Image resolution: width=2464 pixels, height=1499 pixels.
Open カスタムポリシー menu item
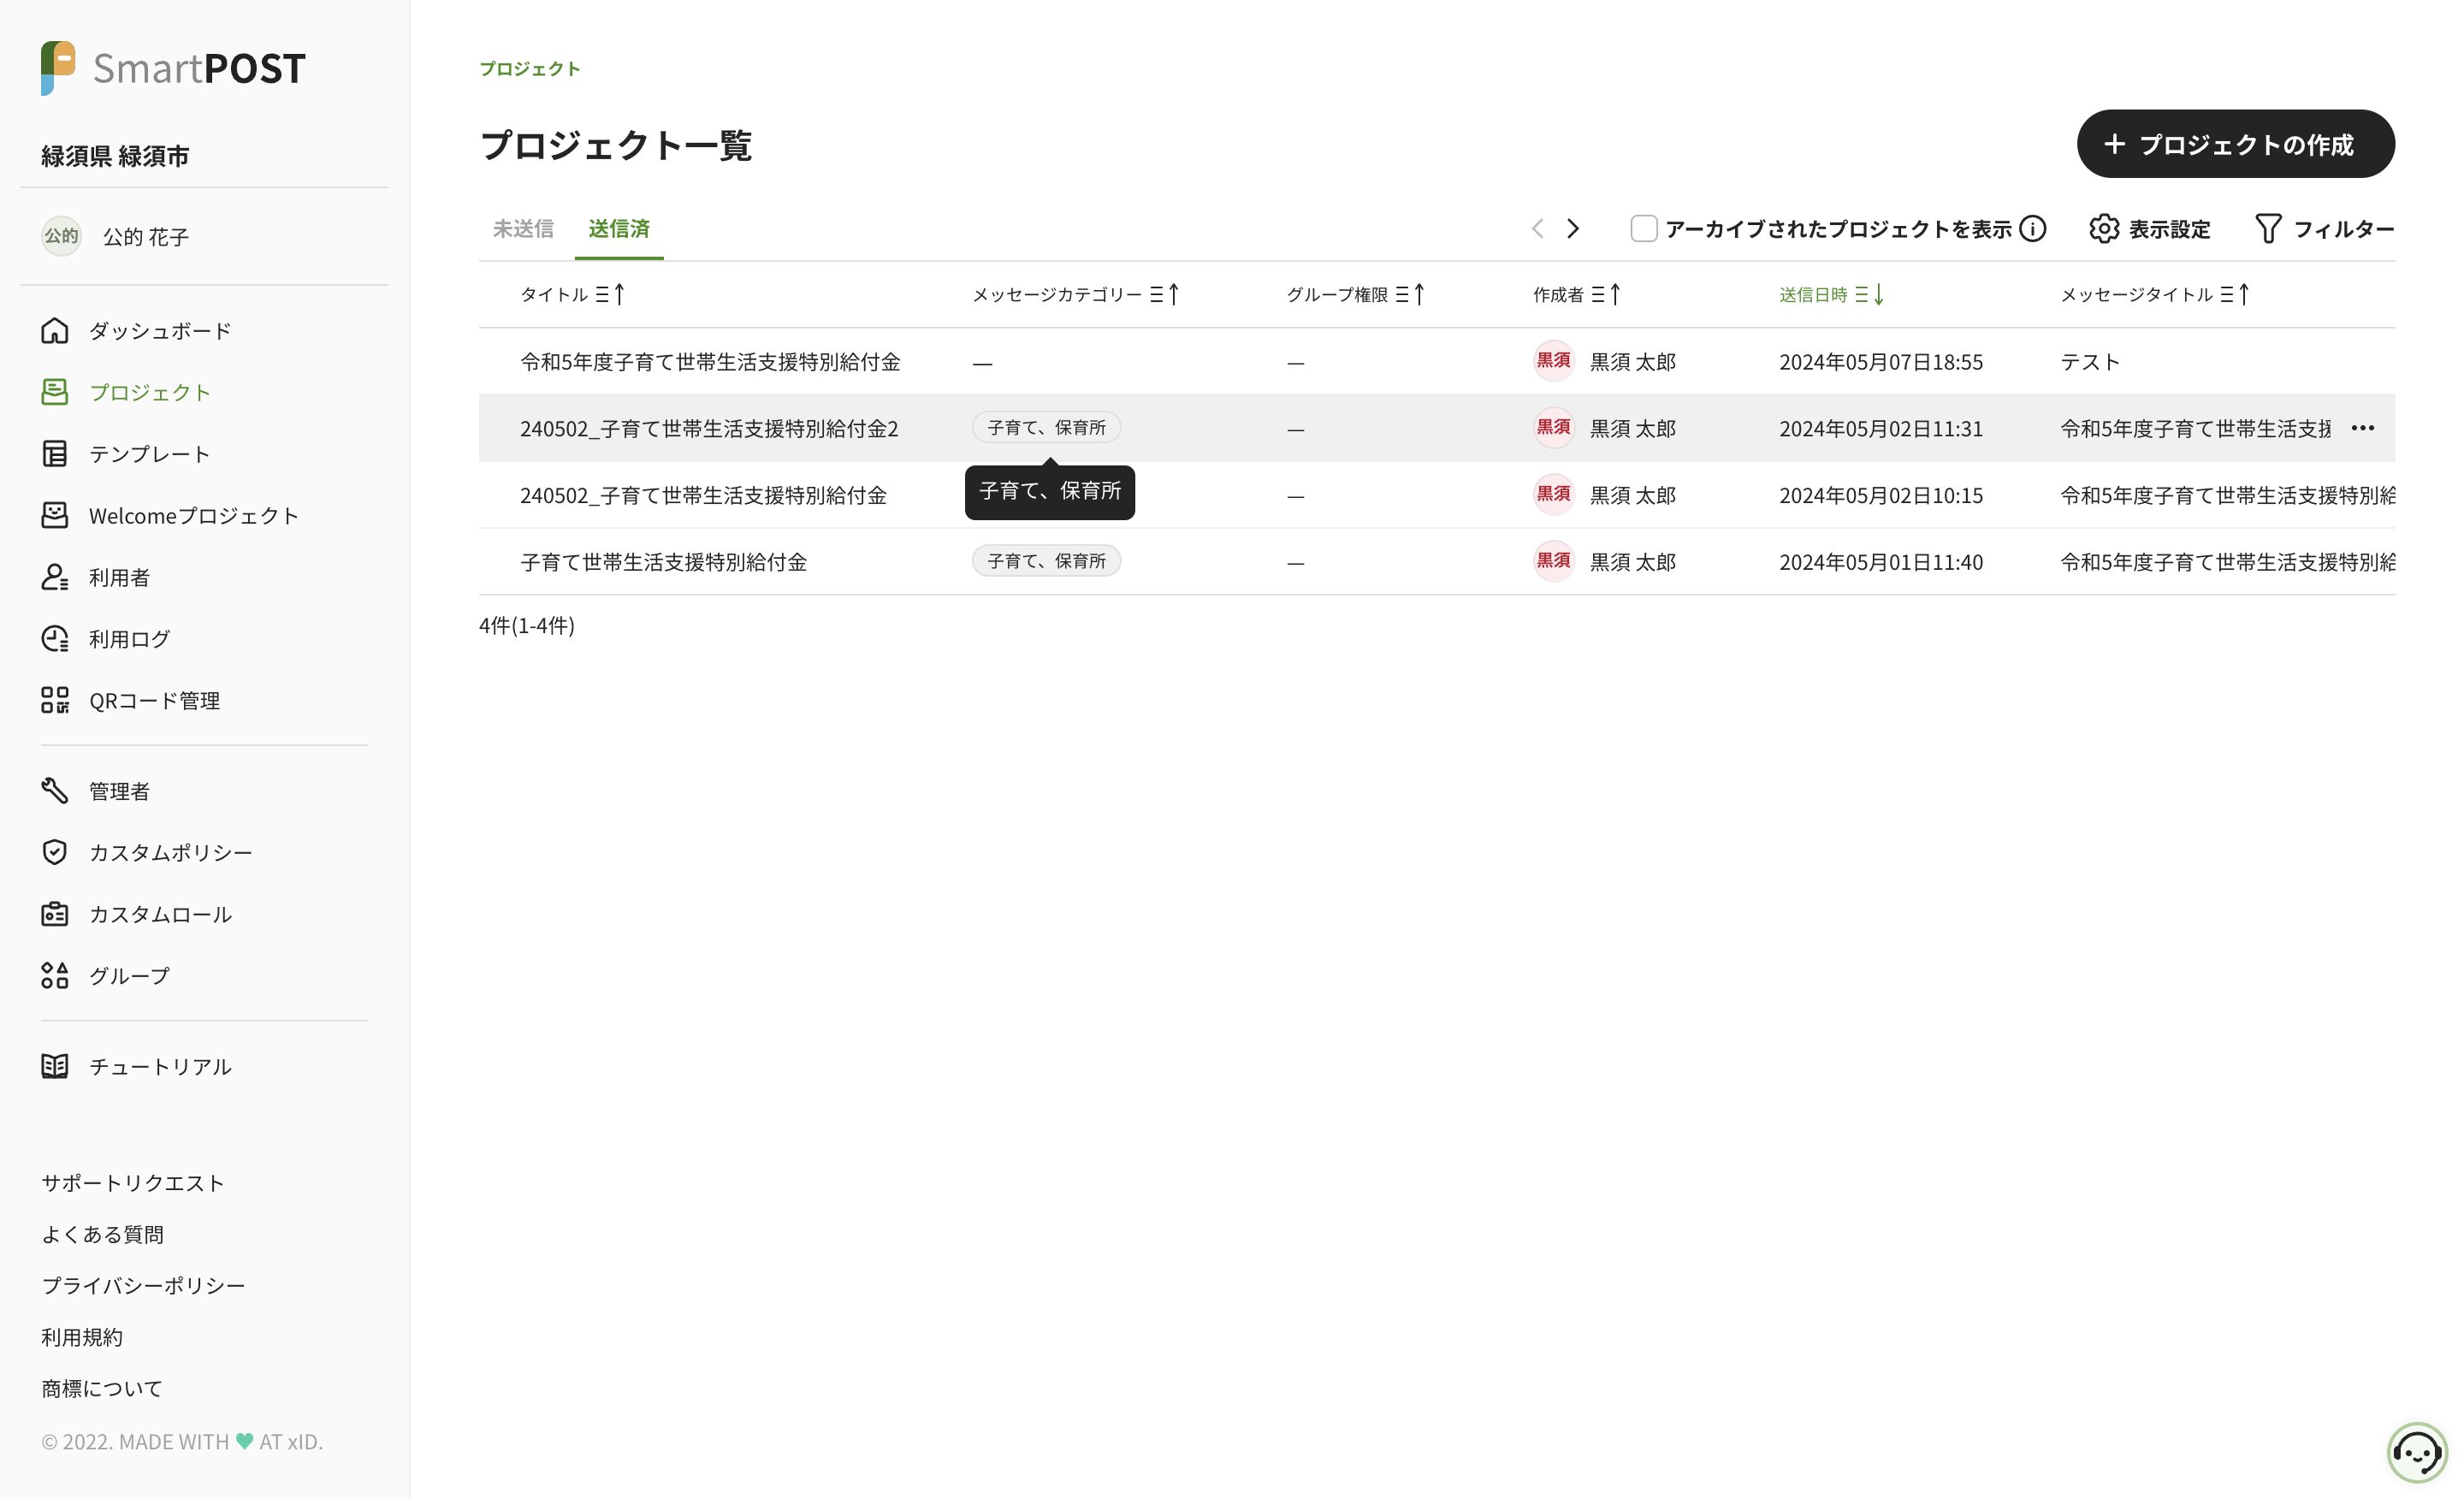171,852
